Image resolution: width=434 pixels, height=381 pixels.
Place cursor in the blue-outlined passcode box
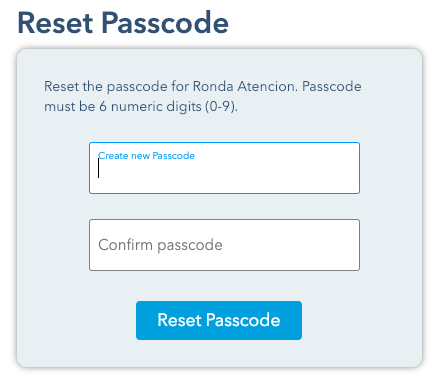[x=224, y=168]
